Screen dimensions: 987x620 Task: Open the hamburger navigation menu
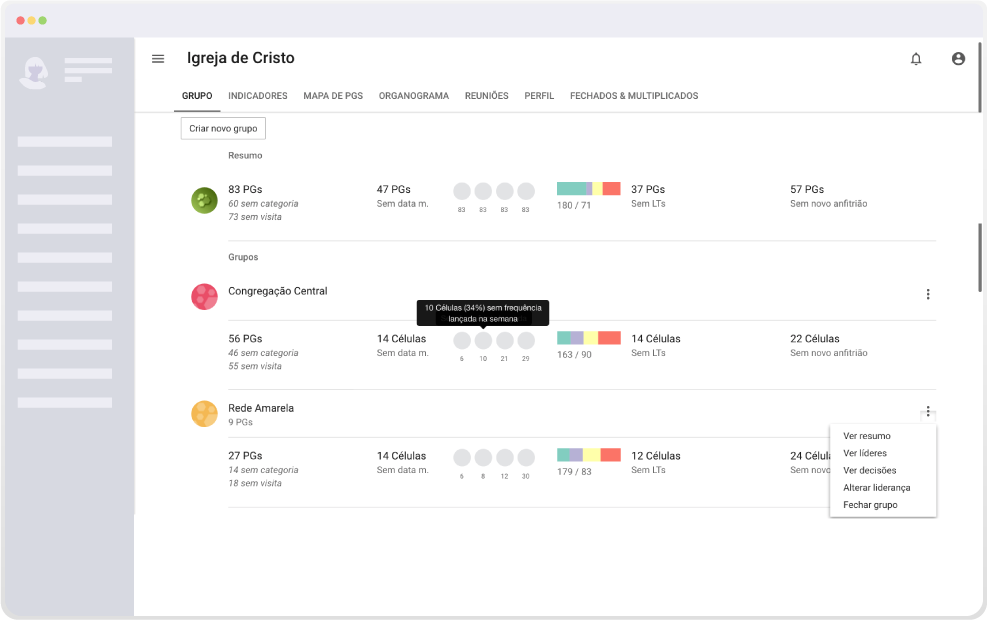(158, 59)
